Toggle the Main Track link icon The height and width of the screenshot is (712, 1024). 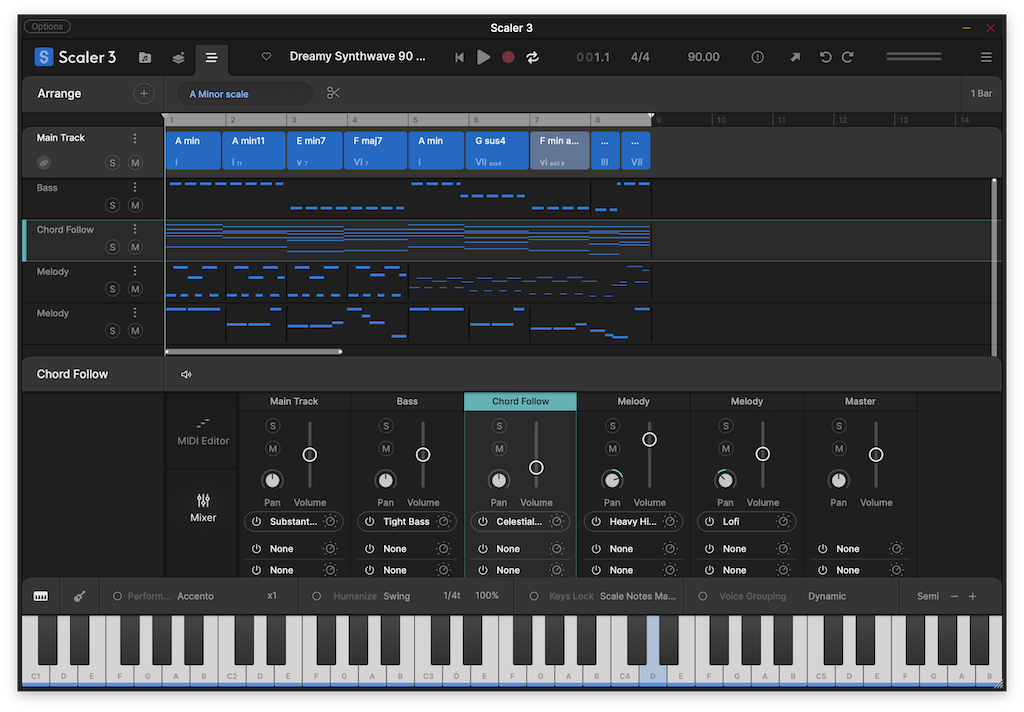point(44,163)
